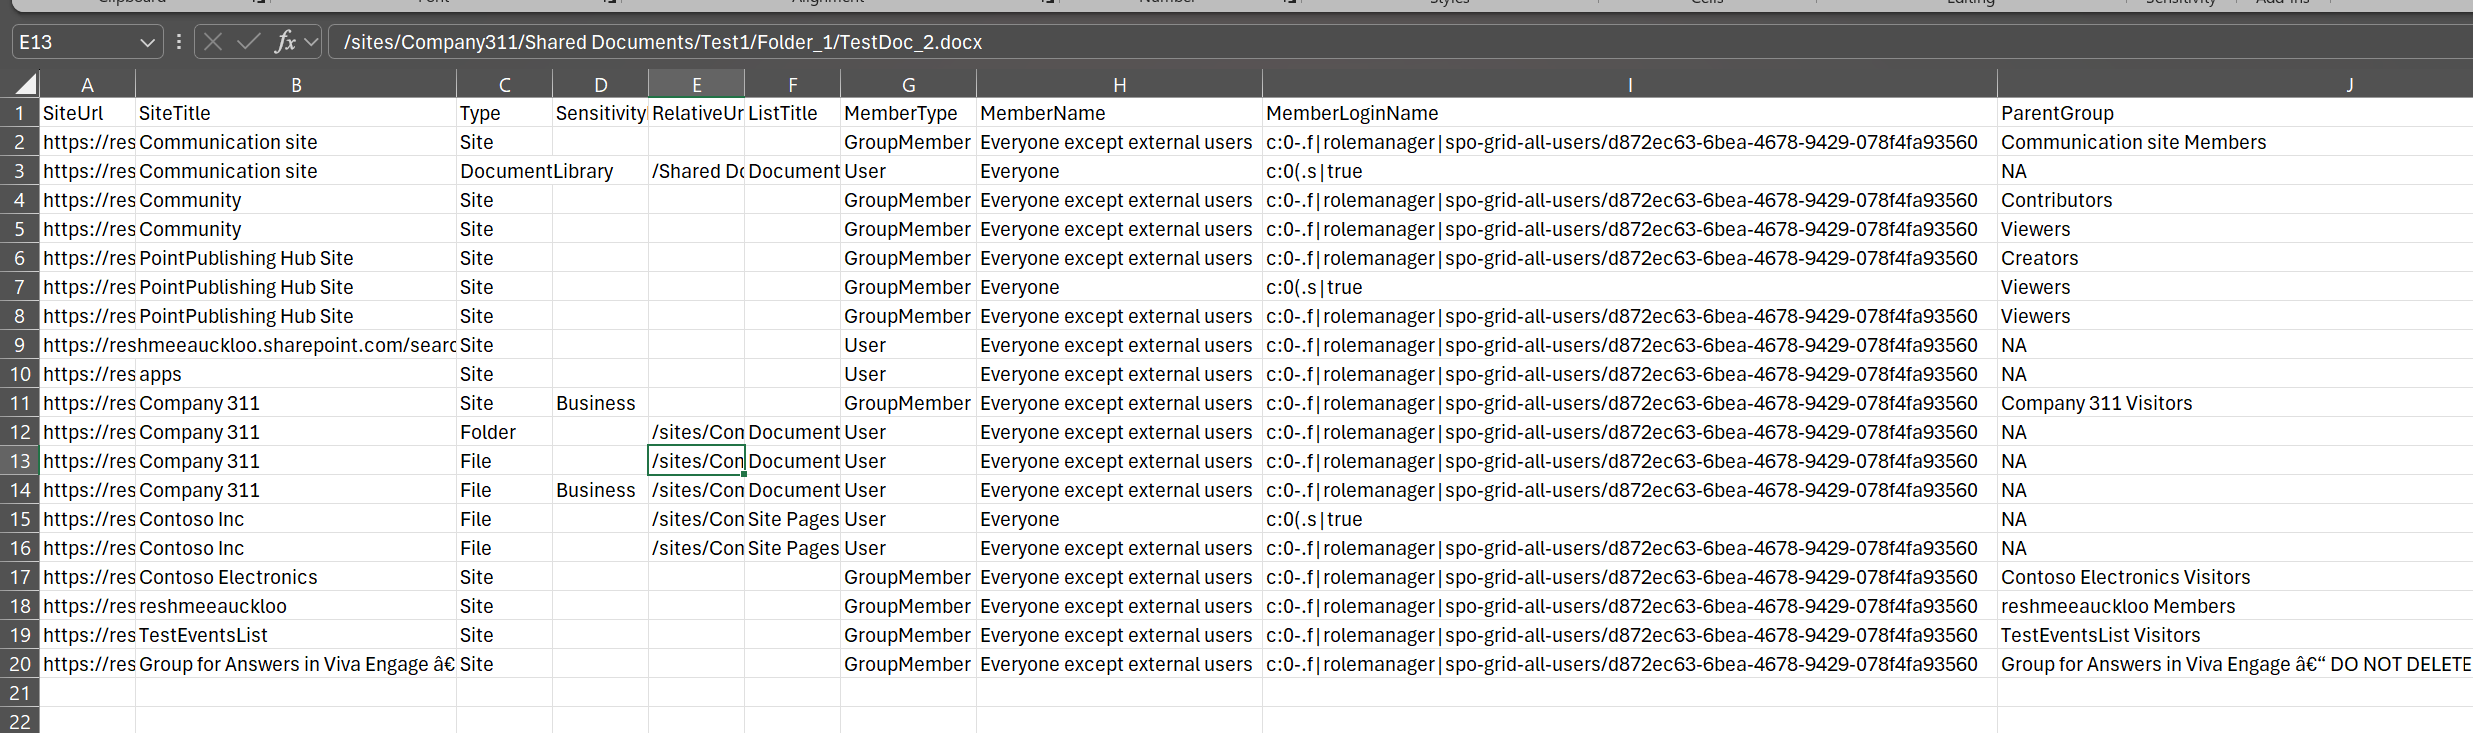
Task: Click the Enter checkmark icon in formula bar
Action: point(248,42)
